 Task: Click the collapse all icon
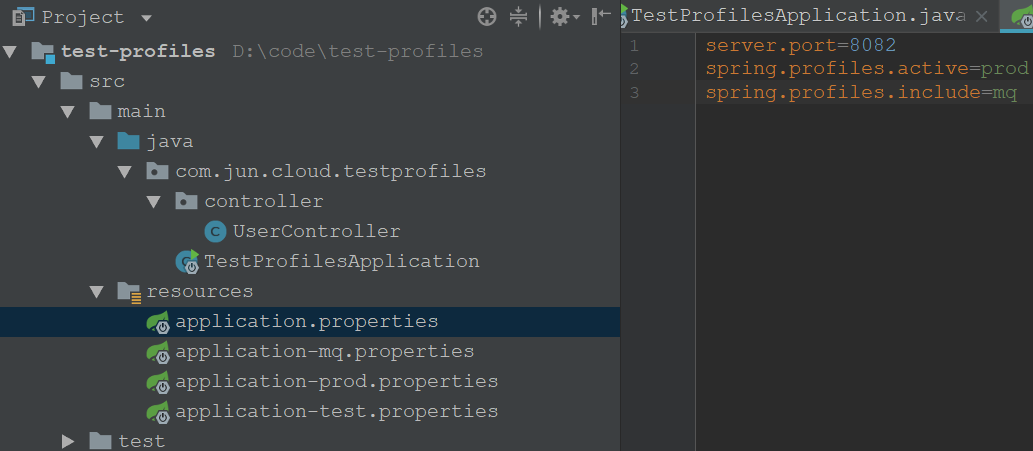(x=519, y=16)
